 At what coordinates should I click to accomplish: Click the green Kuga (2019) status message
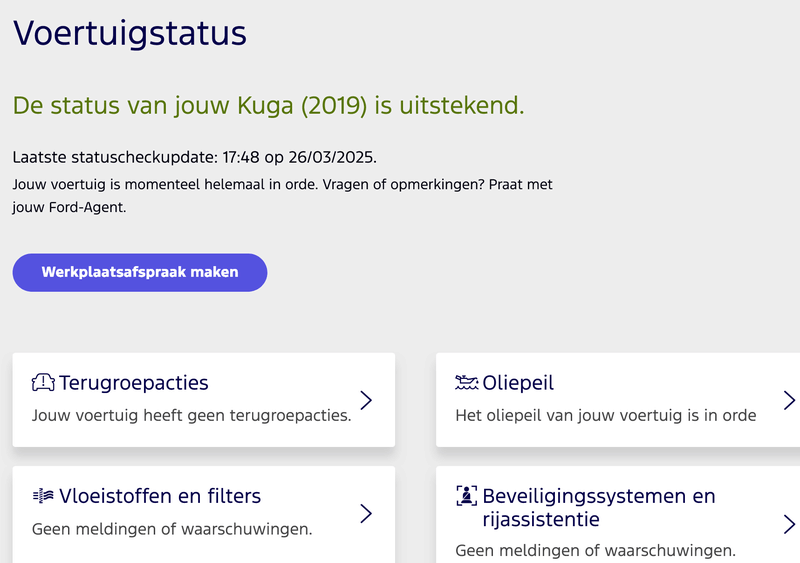268,105
